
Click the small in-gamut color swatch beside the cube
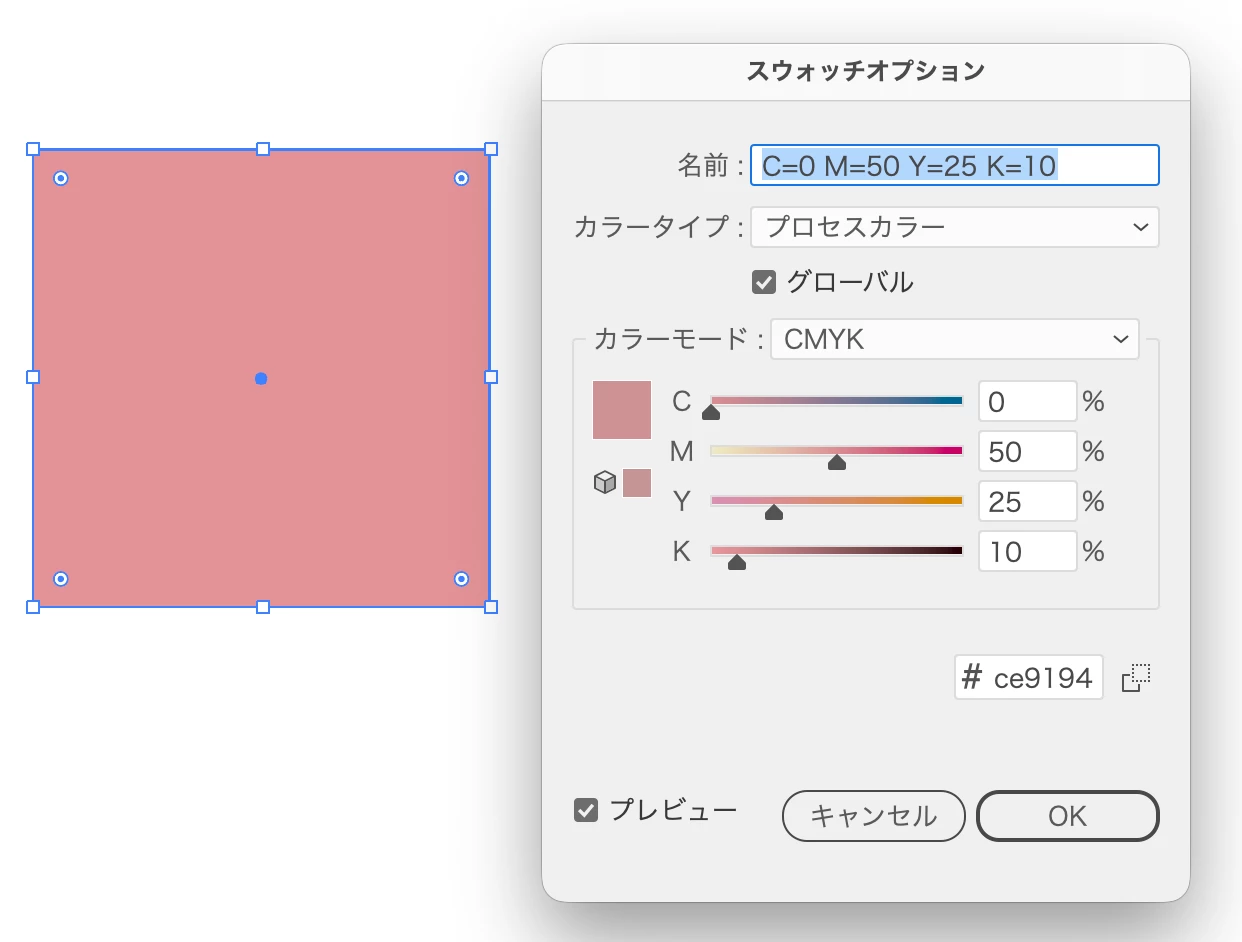(637, 483)
